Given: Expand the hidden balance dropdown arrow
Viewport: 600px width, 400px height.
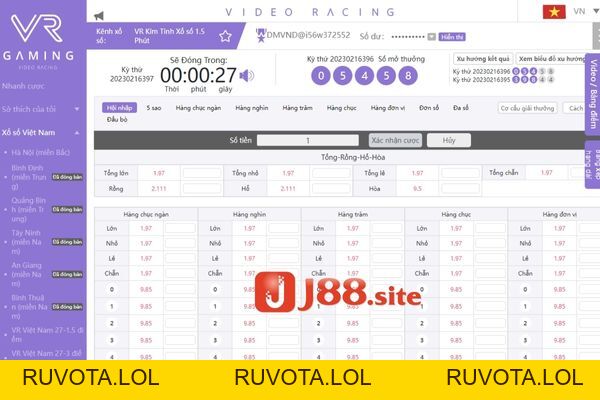Looking at the screenshot, I should point(431,37).
